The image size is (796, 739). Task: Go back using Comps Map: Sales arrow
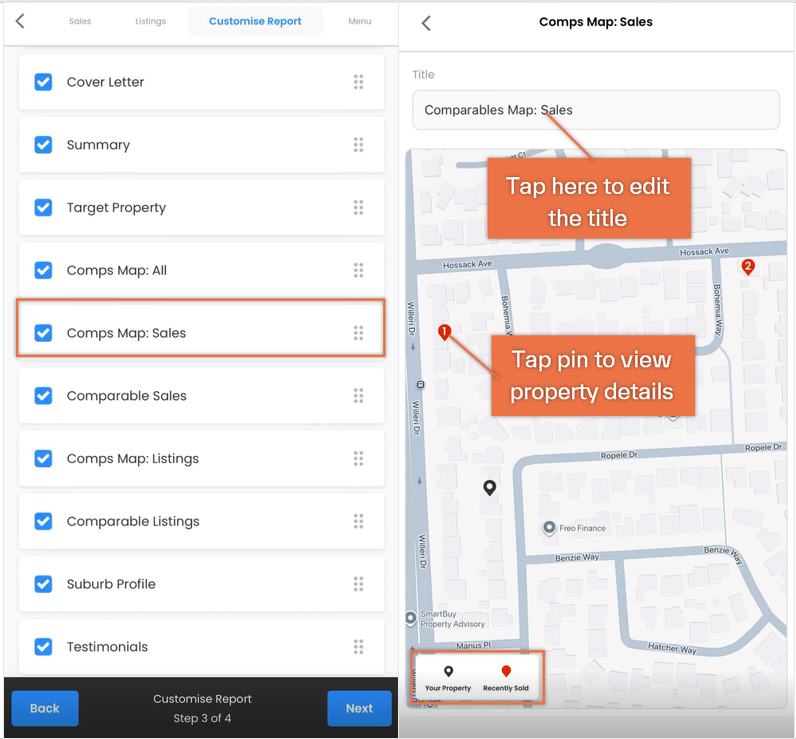(x=426, y=23)
